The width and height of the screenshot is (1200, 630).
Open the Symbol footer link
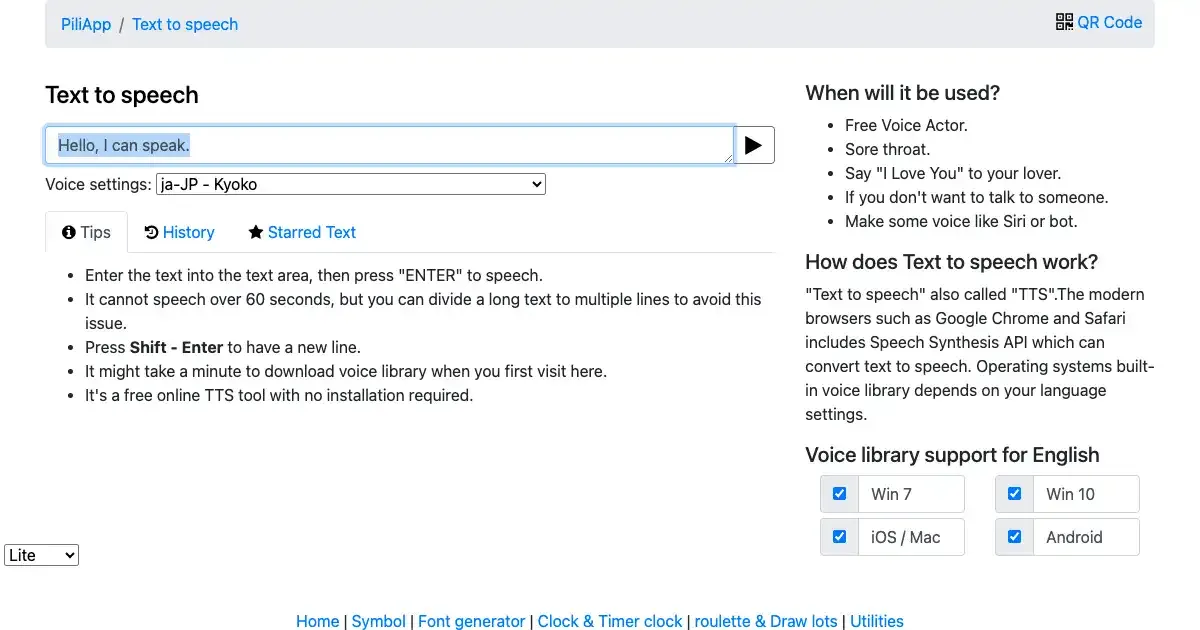(x=378, y=621)
